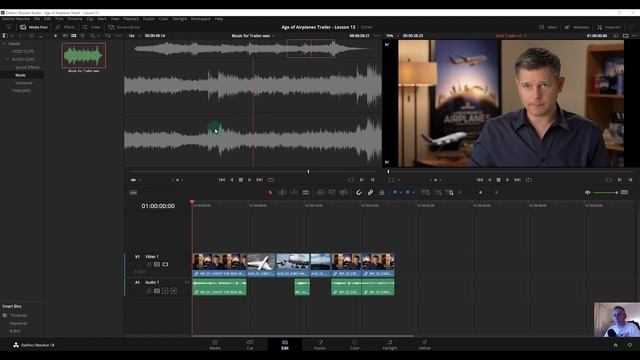Click the full extent zoom icon
Image resolution: width=640 pixels, height=360 pixels.
tap(426, 192)
